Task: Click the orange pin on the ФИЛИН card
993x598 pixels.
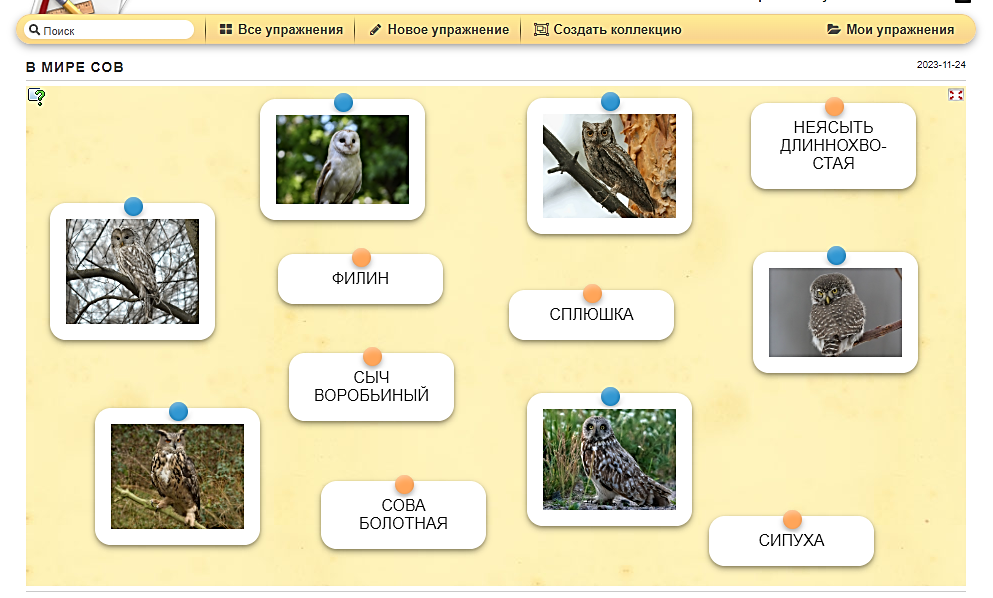Action: point(361,258)
